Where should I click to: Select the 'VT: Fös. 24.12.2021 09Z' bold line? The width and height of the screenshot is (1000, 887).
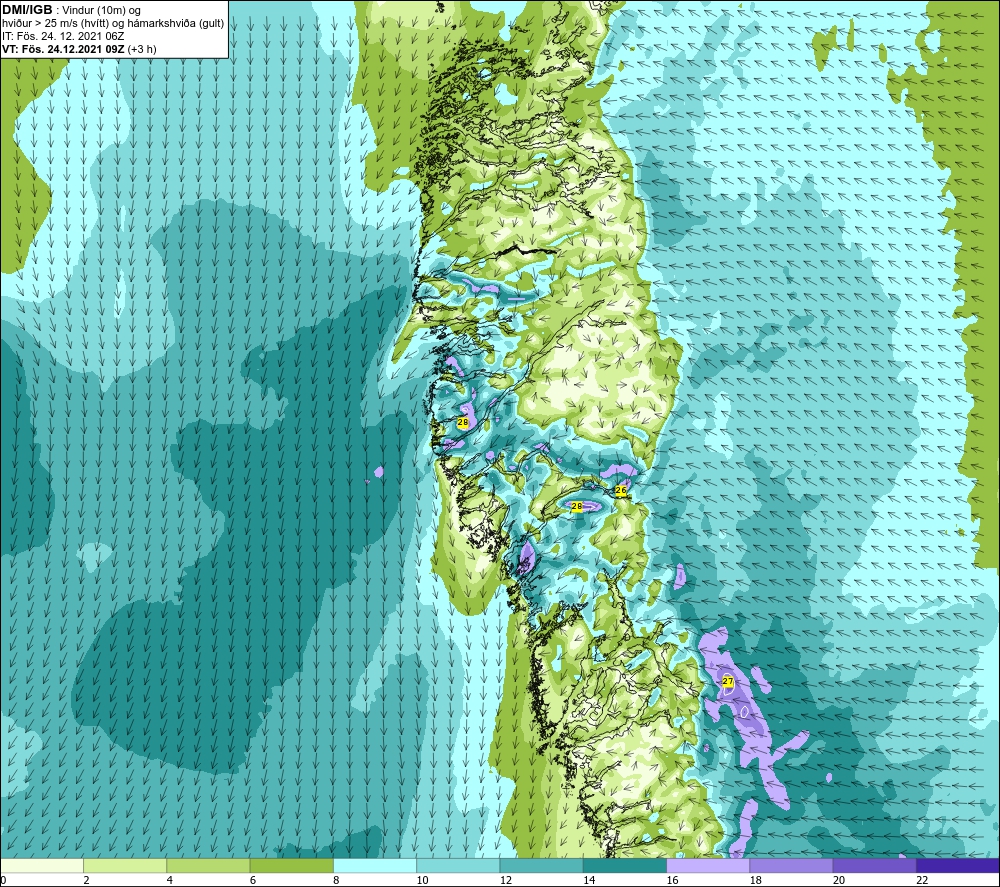tap(63, 49)
